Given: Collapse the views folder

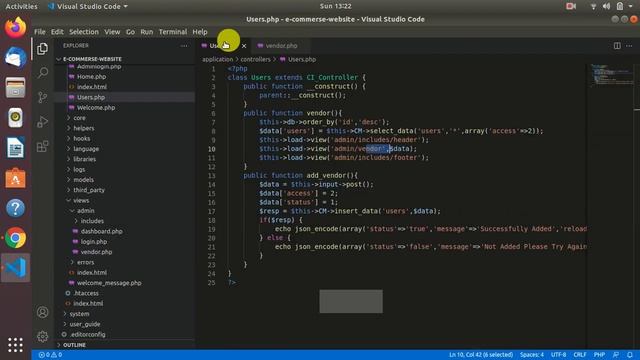Looking at the screenshot, I should pyautogui.click(x=81, y=200).
